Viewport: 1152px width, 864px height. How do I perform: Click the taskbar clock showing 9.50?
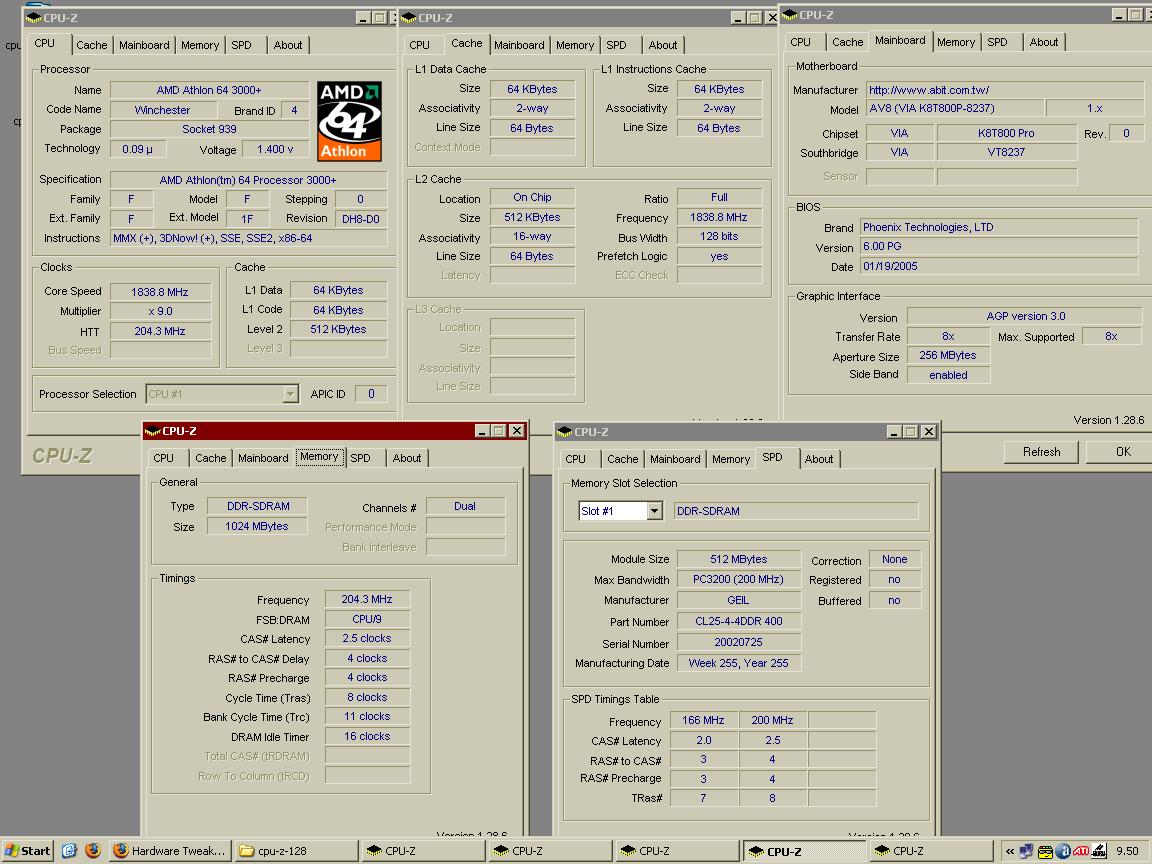[1127, 852]
